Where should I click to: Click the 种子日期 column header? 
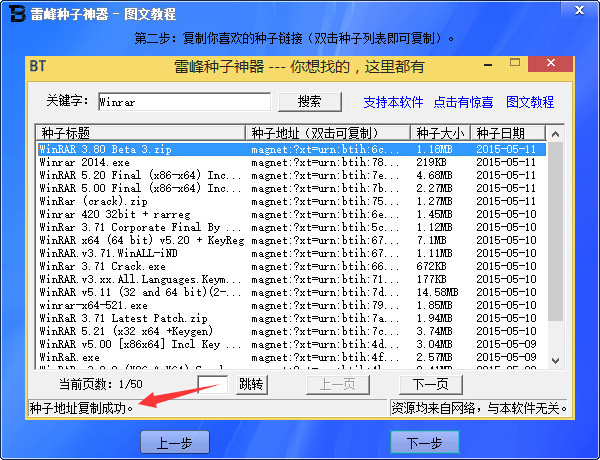tap(508, 133)
